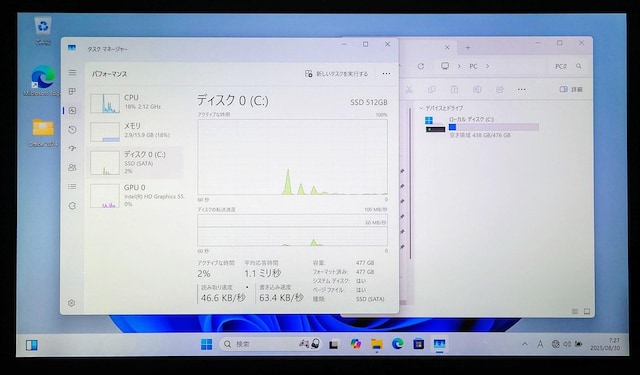Select the ローカル ディスク (C:) drive
The height and width of the screenshot is (375, 640).
click(x=482, y=127)
